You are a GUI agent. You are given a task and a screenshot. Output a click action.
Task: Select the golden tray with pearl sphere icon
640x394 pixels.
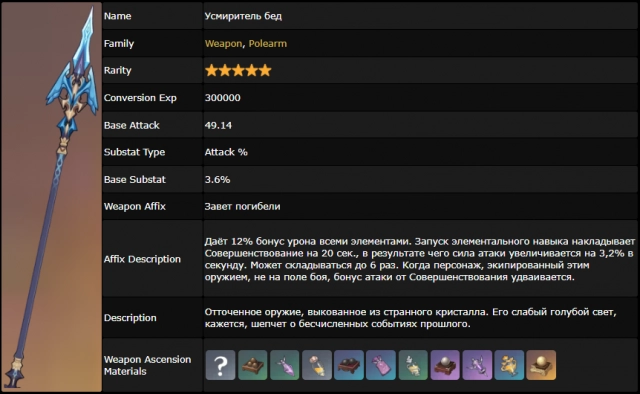pos(541,365)
